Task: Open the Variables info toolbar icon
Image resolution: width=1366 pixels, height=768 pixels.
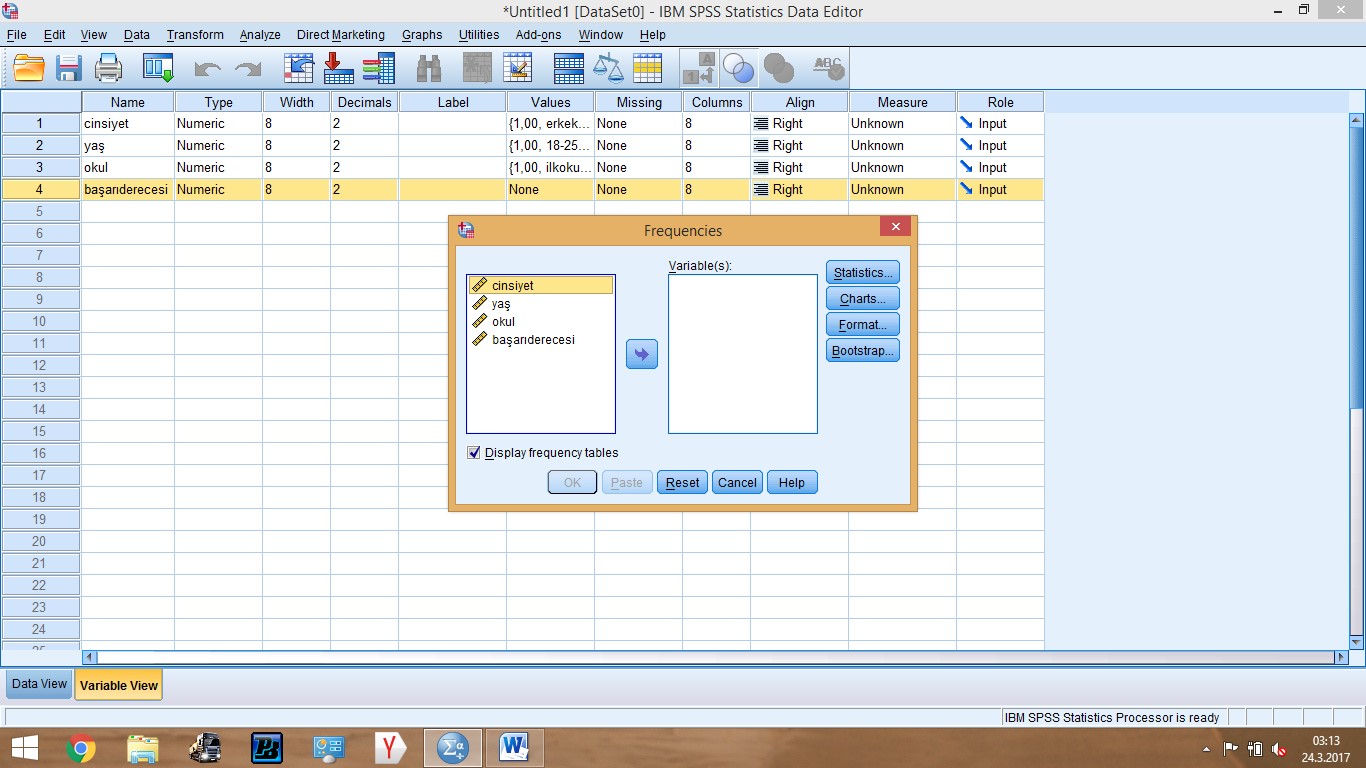Action: pyautogui.click(x=378, y=68)
